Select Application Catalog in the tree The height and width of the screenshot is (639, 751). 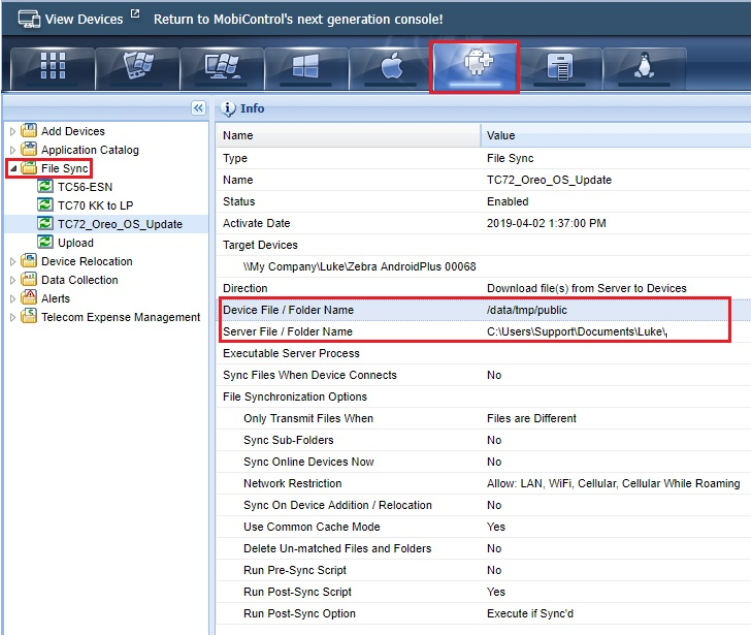[x=90, y=150]
